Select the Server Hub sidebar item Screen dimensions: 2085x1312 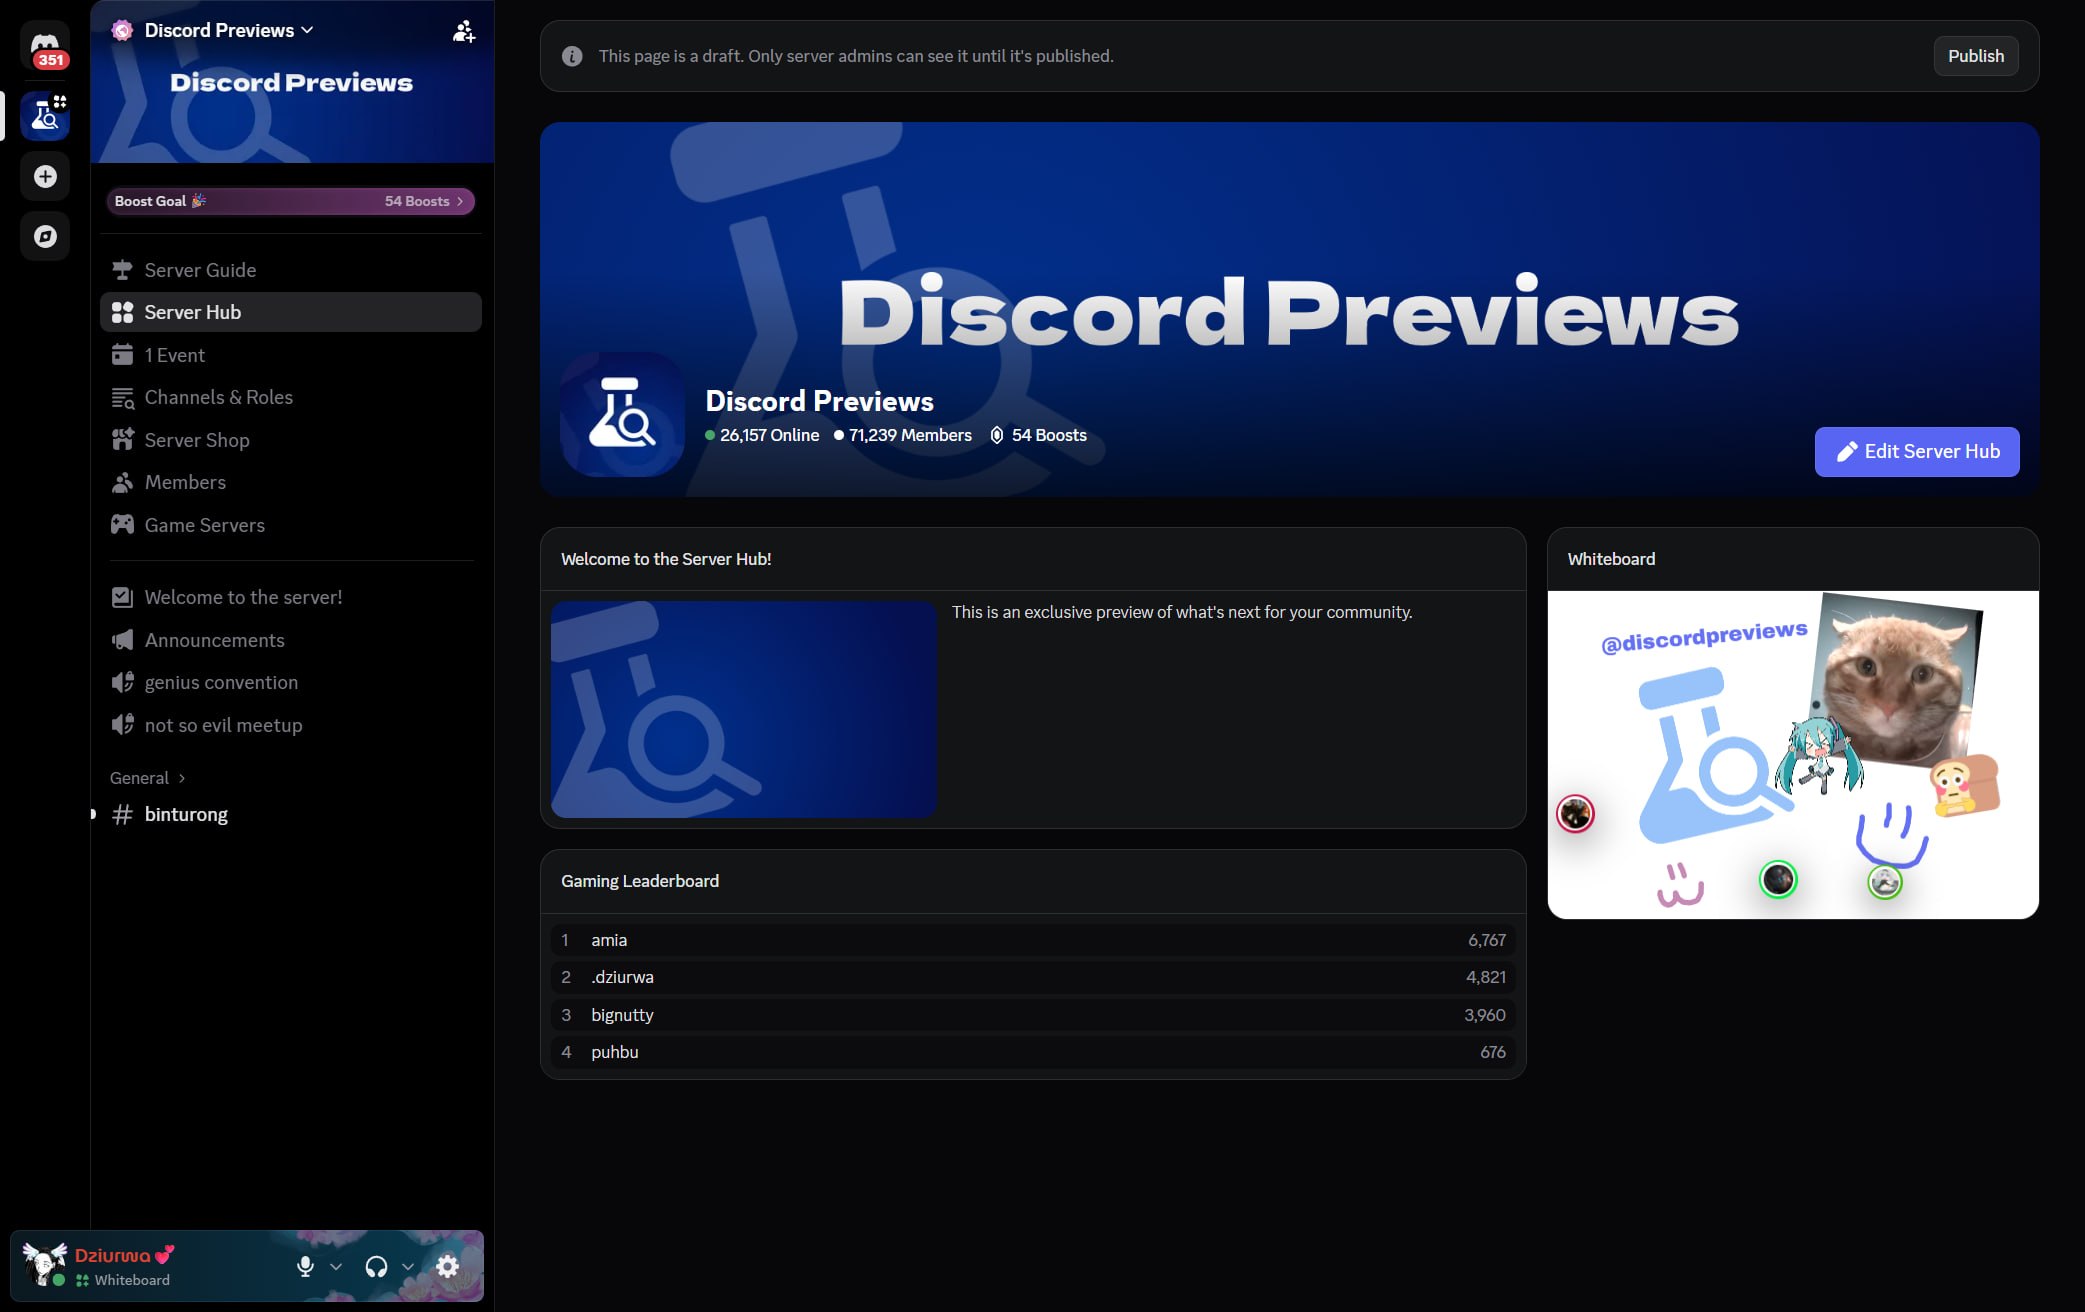click(x=290, y=312)
